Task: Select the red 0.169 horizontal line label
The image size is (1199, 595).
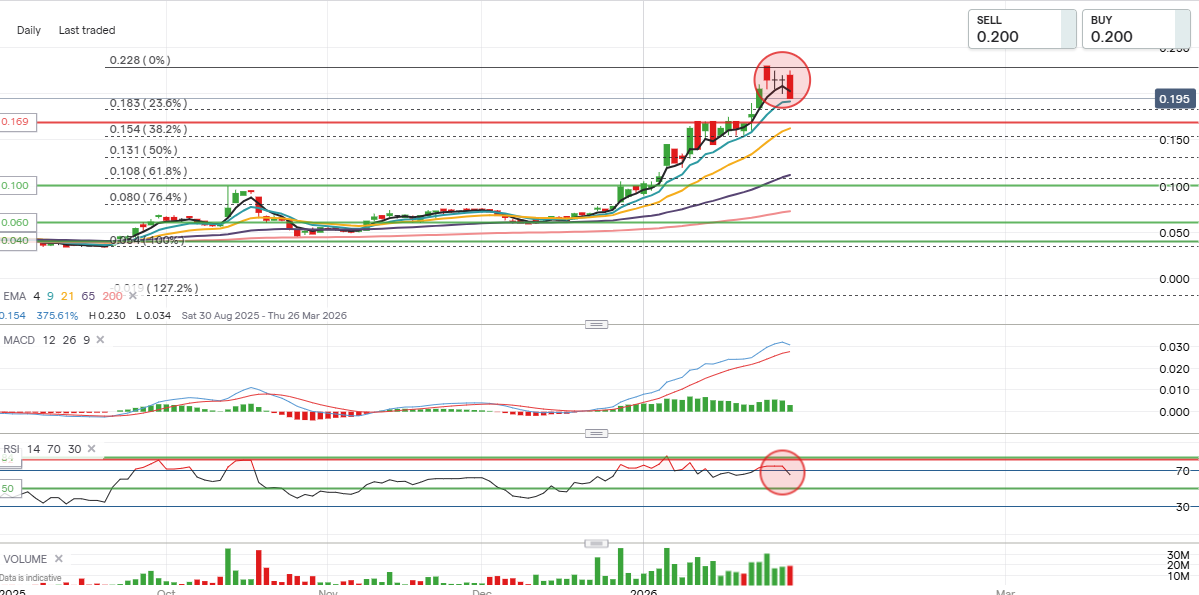Action: pyautogui.click(x=16, y=122)
